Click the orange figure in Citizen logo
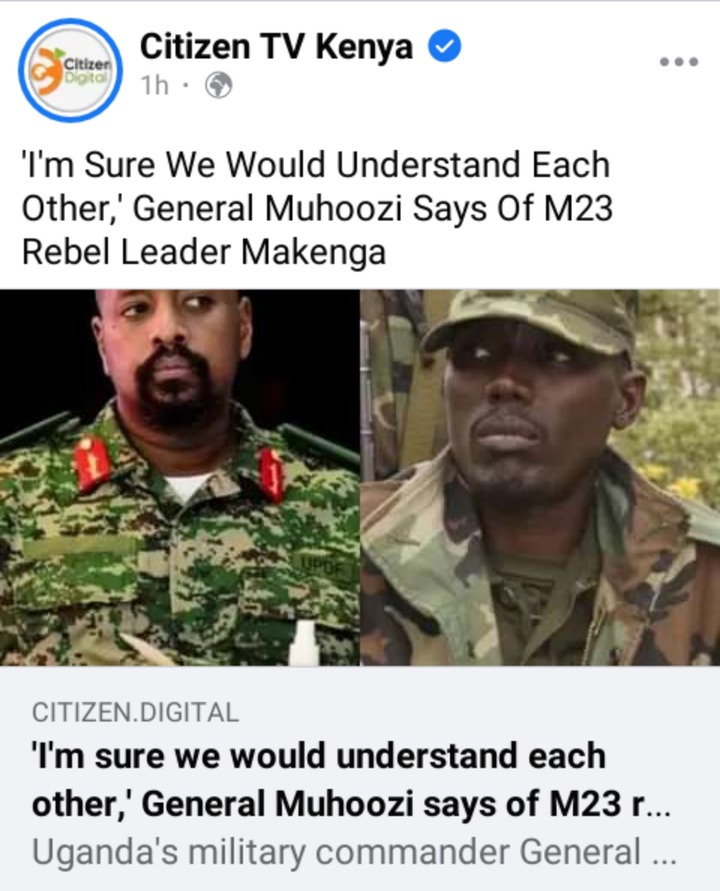 (48, 71)
